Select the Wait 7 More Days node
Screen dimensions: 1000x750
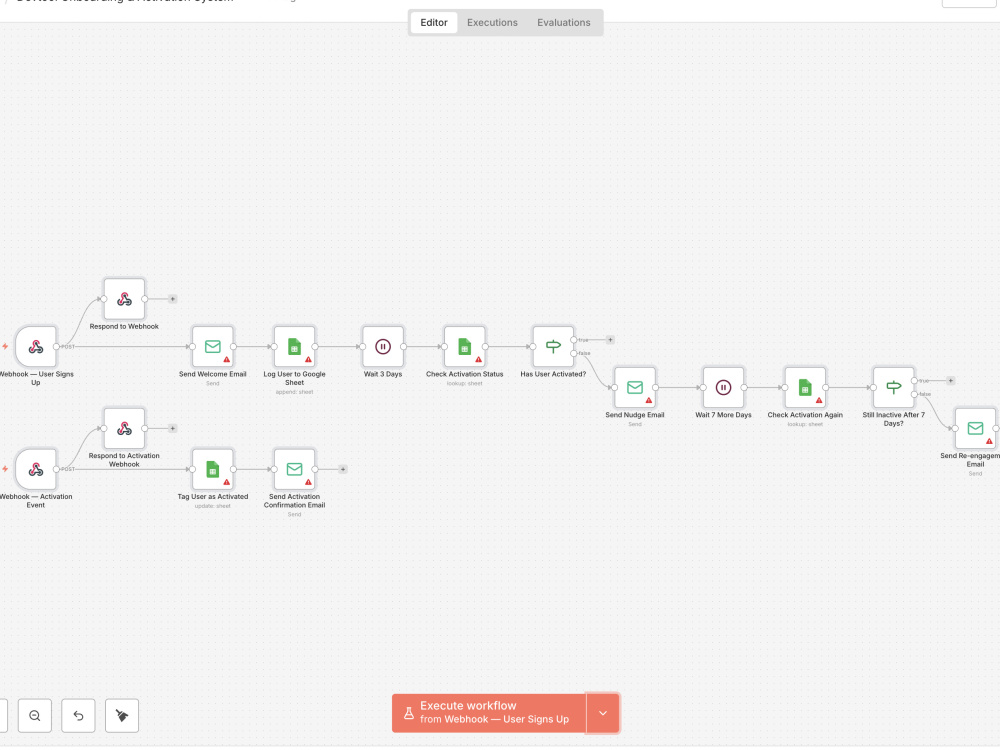[723, 387]
